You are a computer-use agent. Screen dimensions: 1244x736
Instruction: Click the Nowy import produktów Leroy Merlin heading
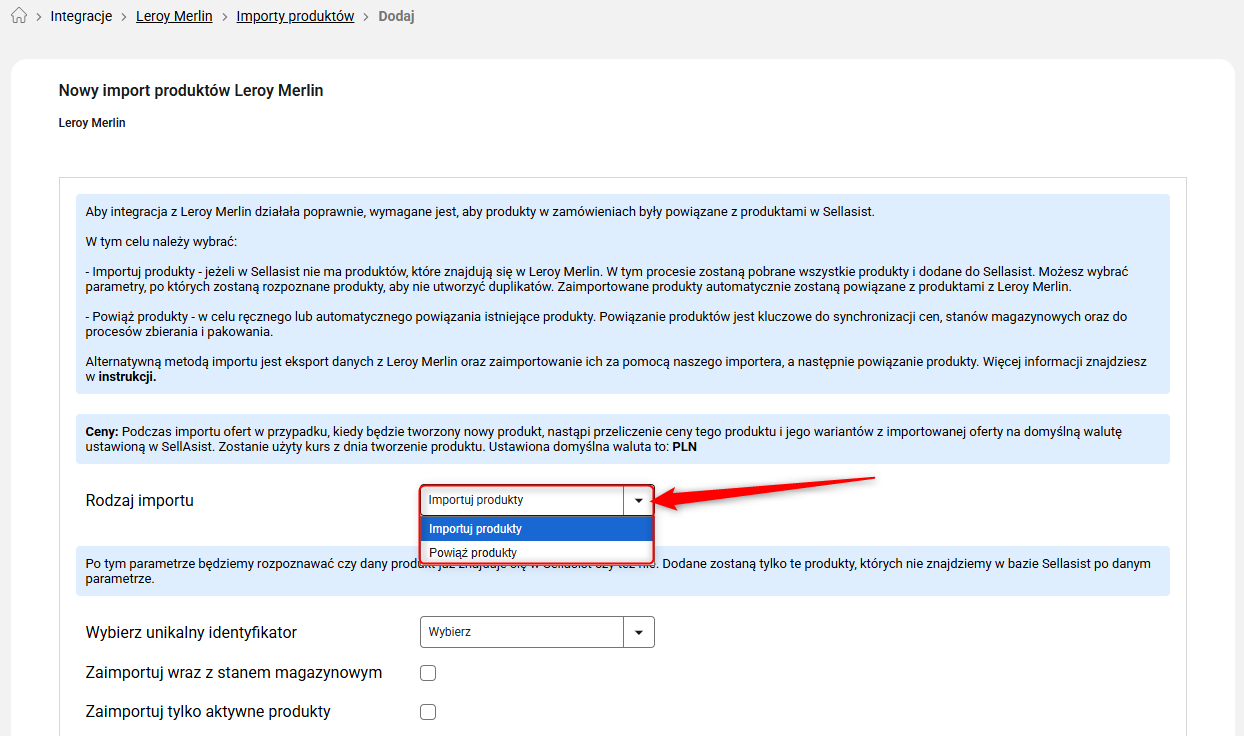tap(191, 91)
